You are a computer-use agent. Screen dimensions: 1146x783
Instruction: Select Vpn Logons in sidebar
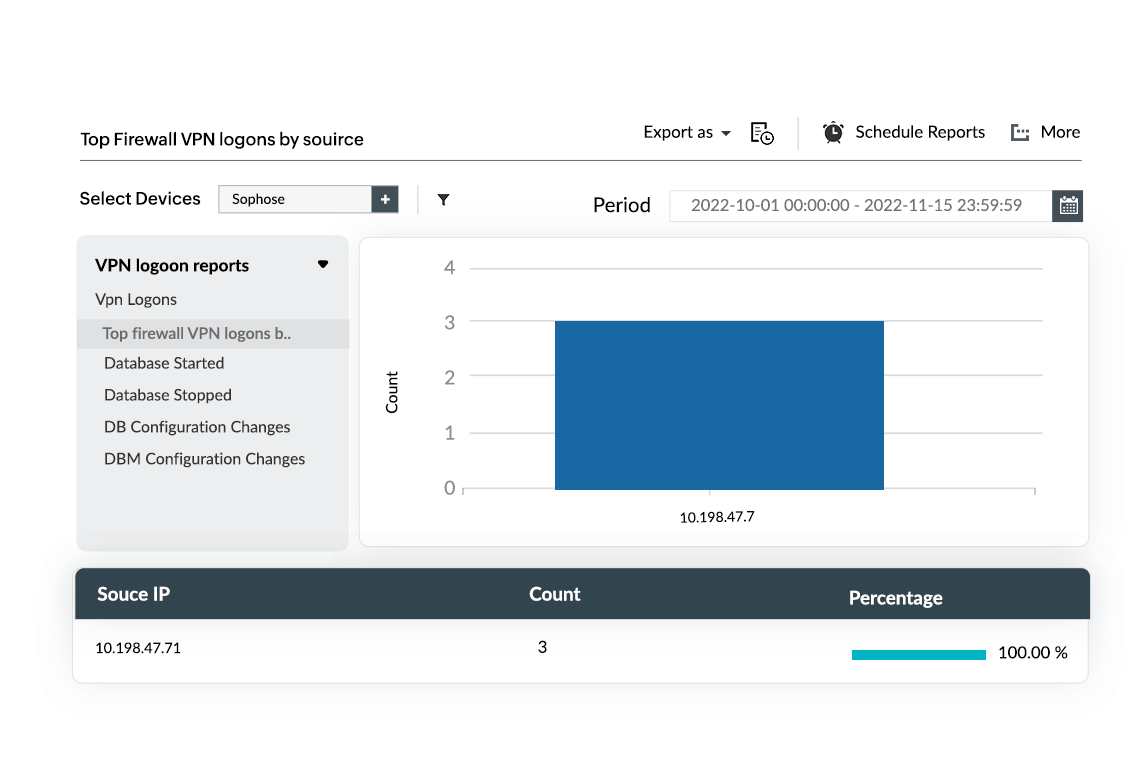click(136, 299)
